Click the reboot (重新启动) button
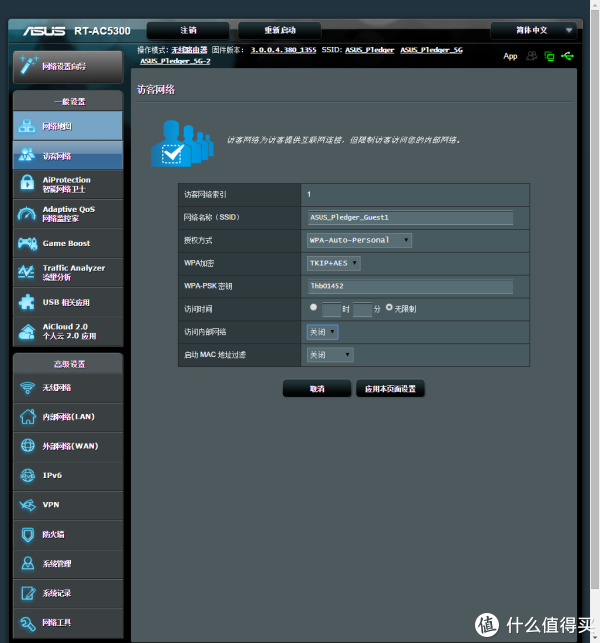This screenshot has width=600, height=643. click(x=280, y=30)
